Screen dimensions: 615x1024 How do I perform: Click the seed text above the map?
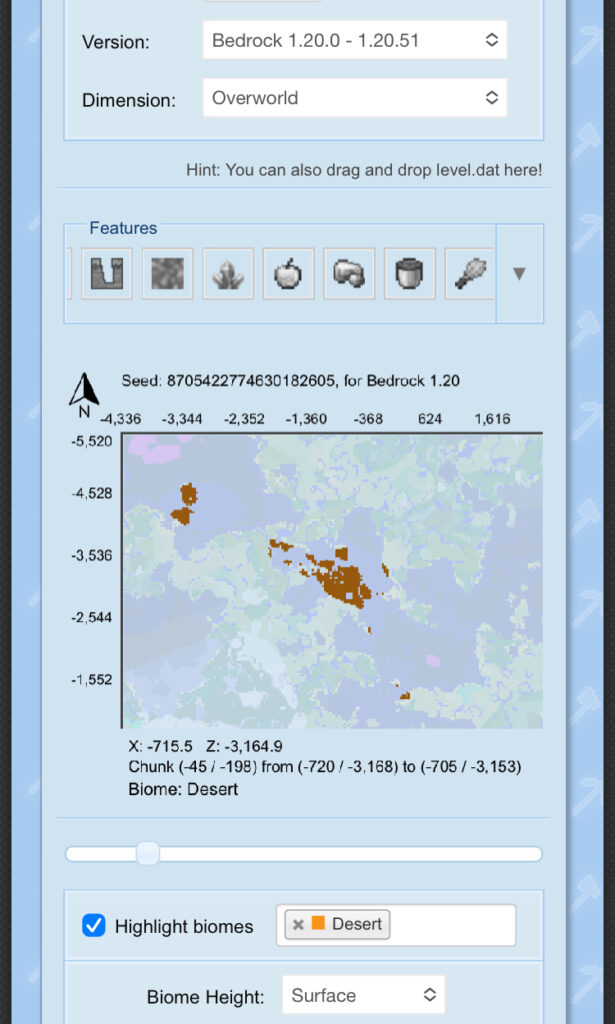291,381
